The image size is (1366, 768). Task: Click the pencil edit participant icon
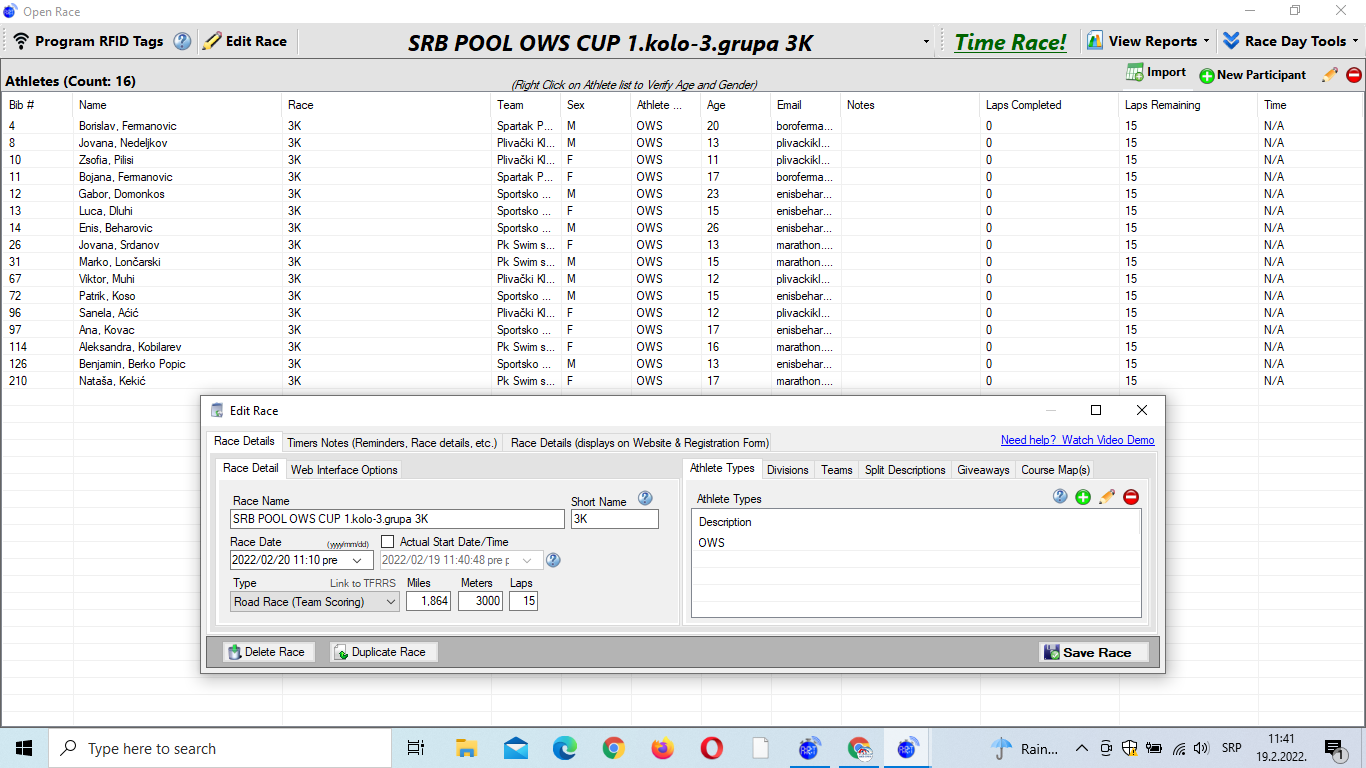(1329, 75)
